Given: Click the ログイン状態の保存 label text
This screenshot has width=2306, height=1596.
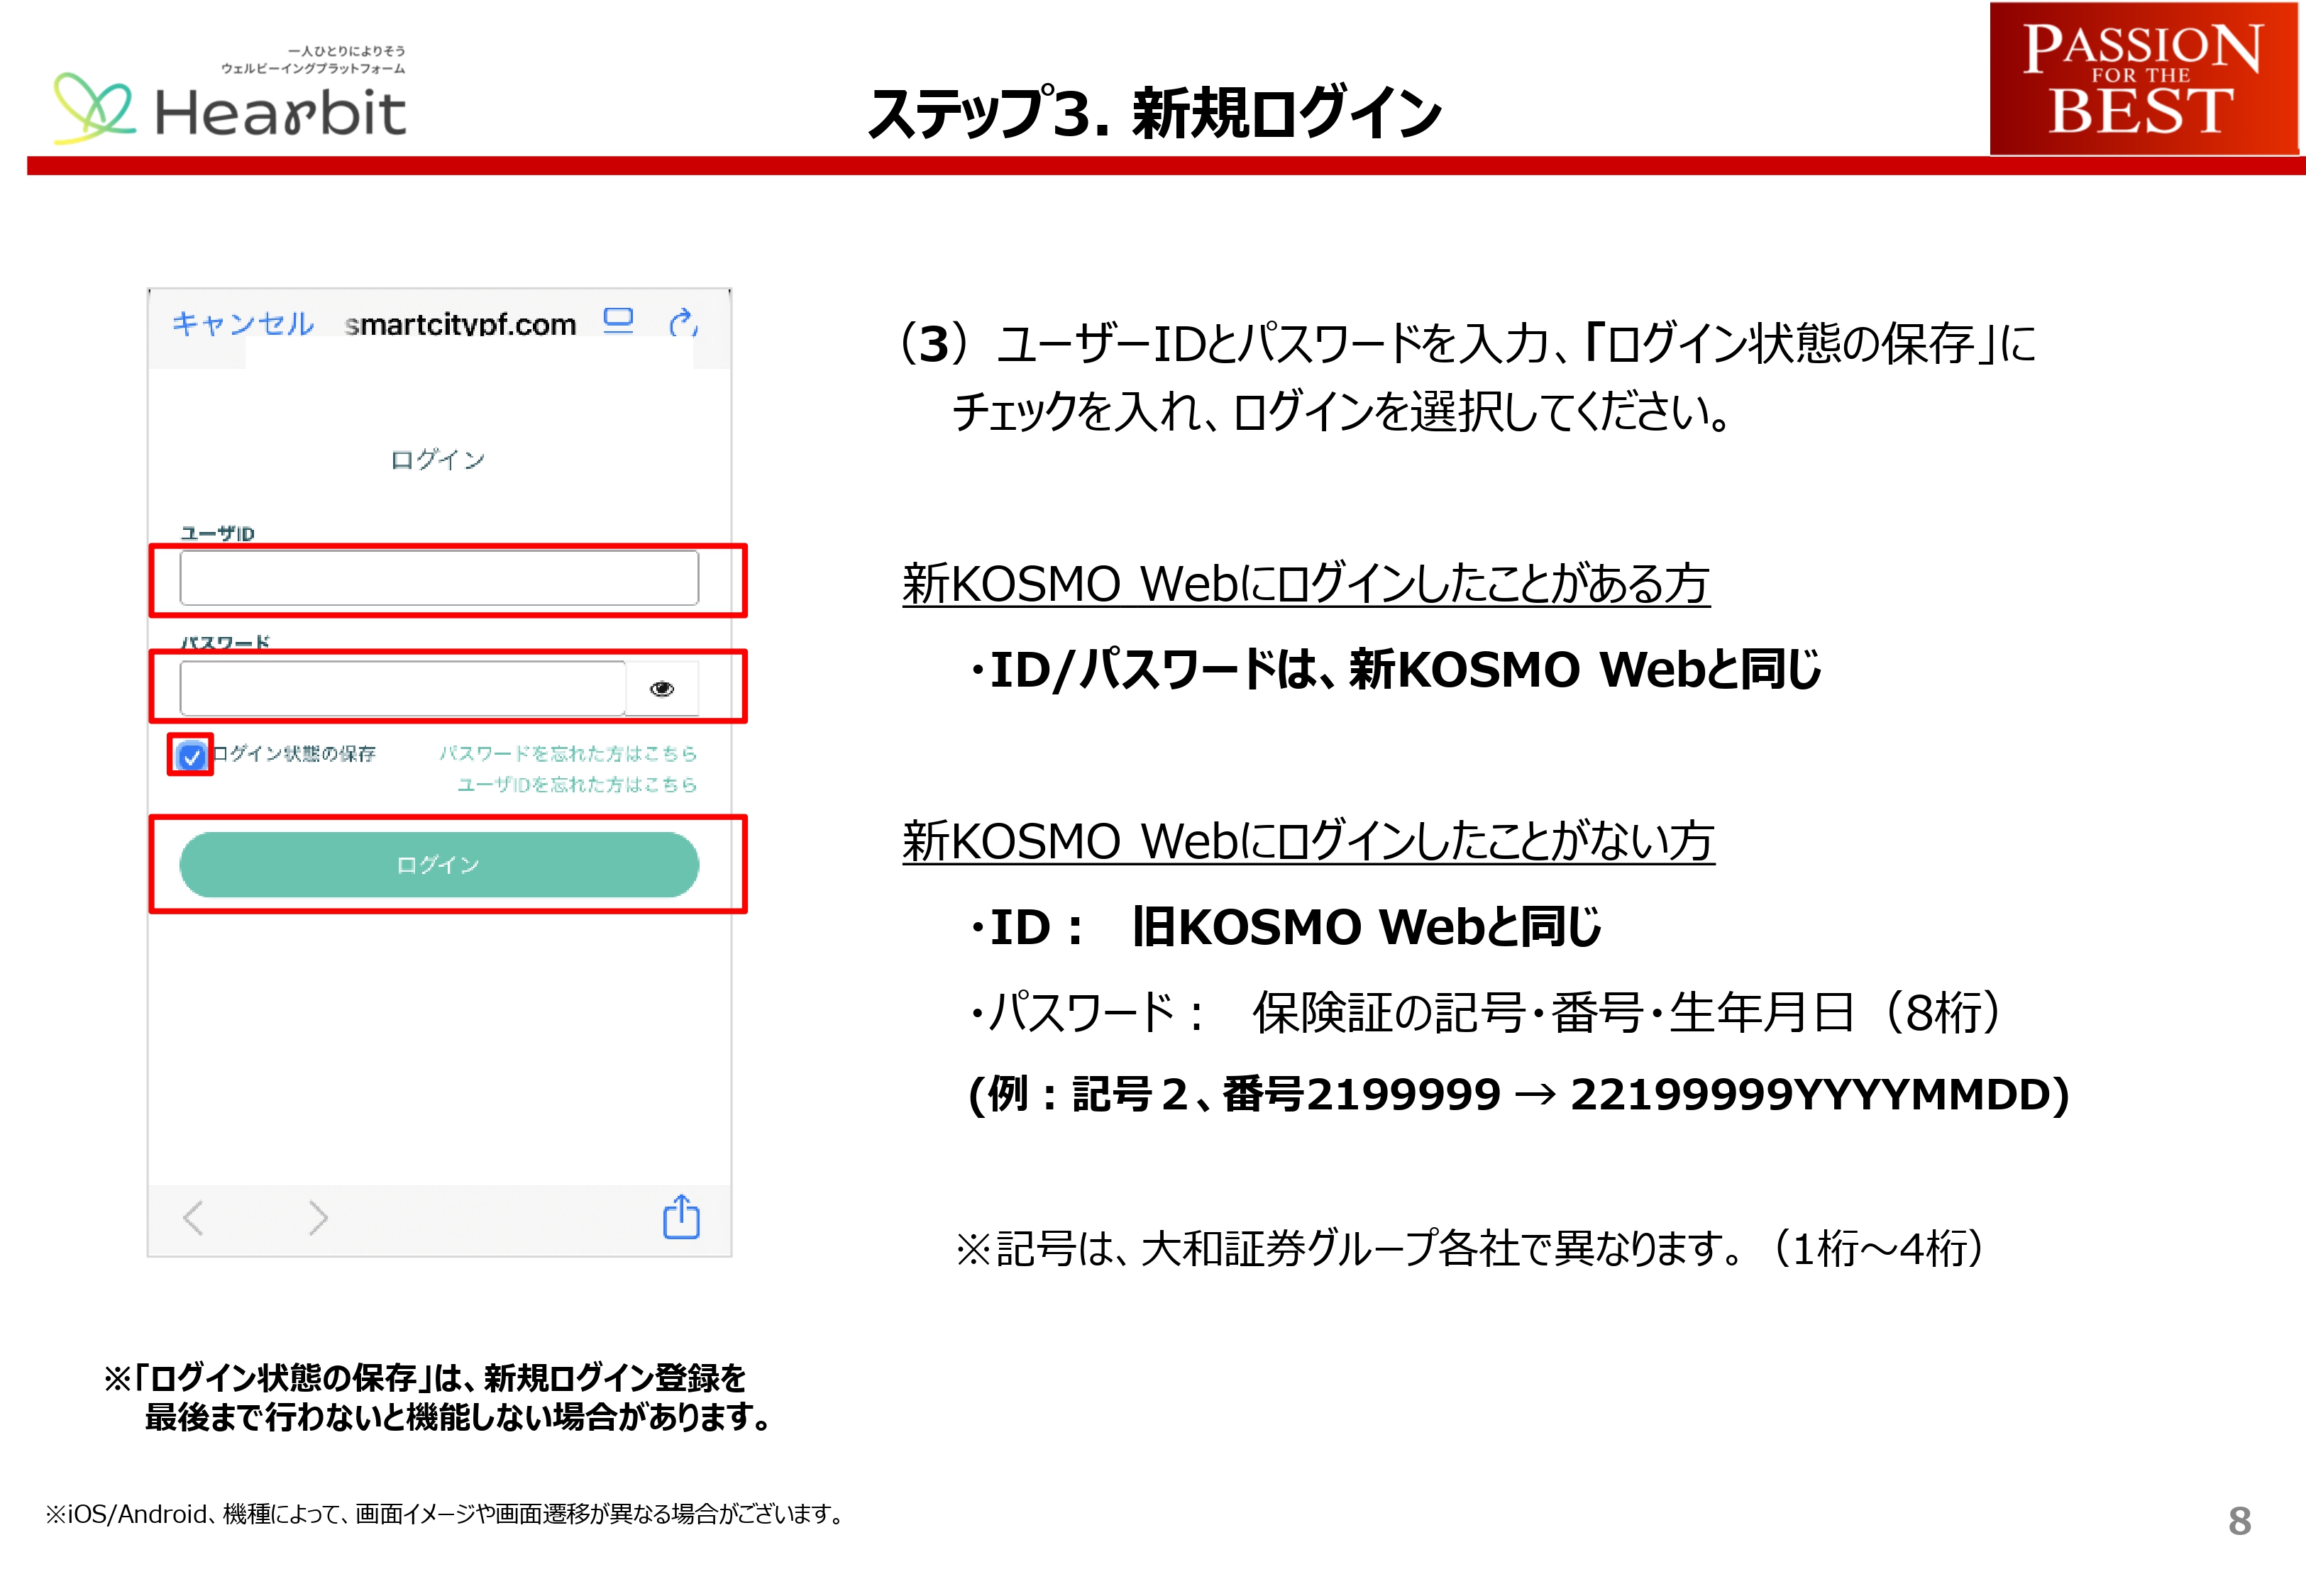Looking at the screenshot, I should pos(295,753).
